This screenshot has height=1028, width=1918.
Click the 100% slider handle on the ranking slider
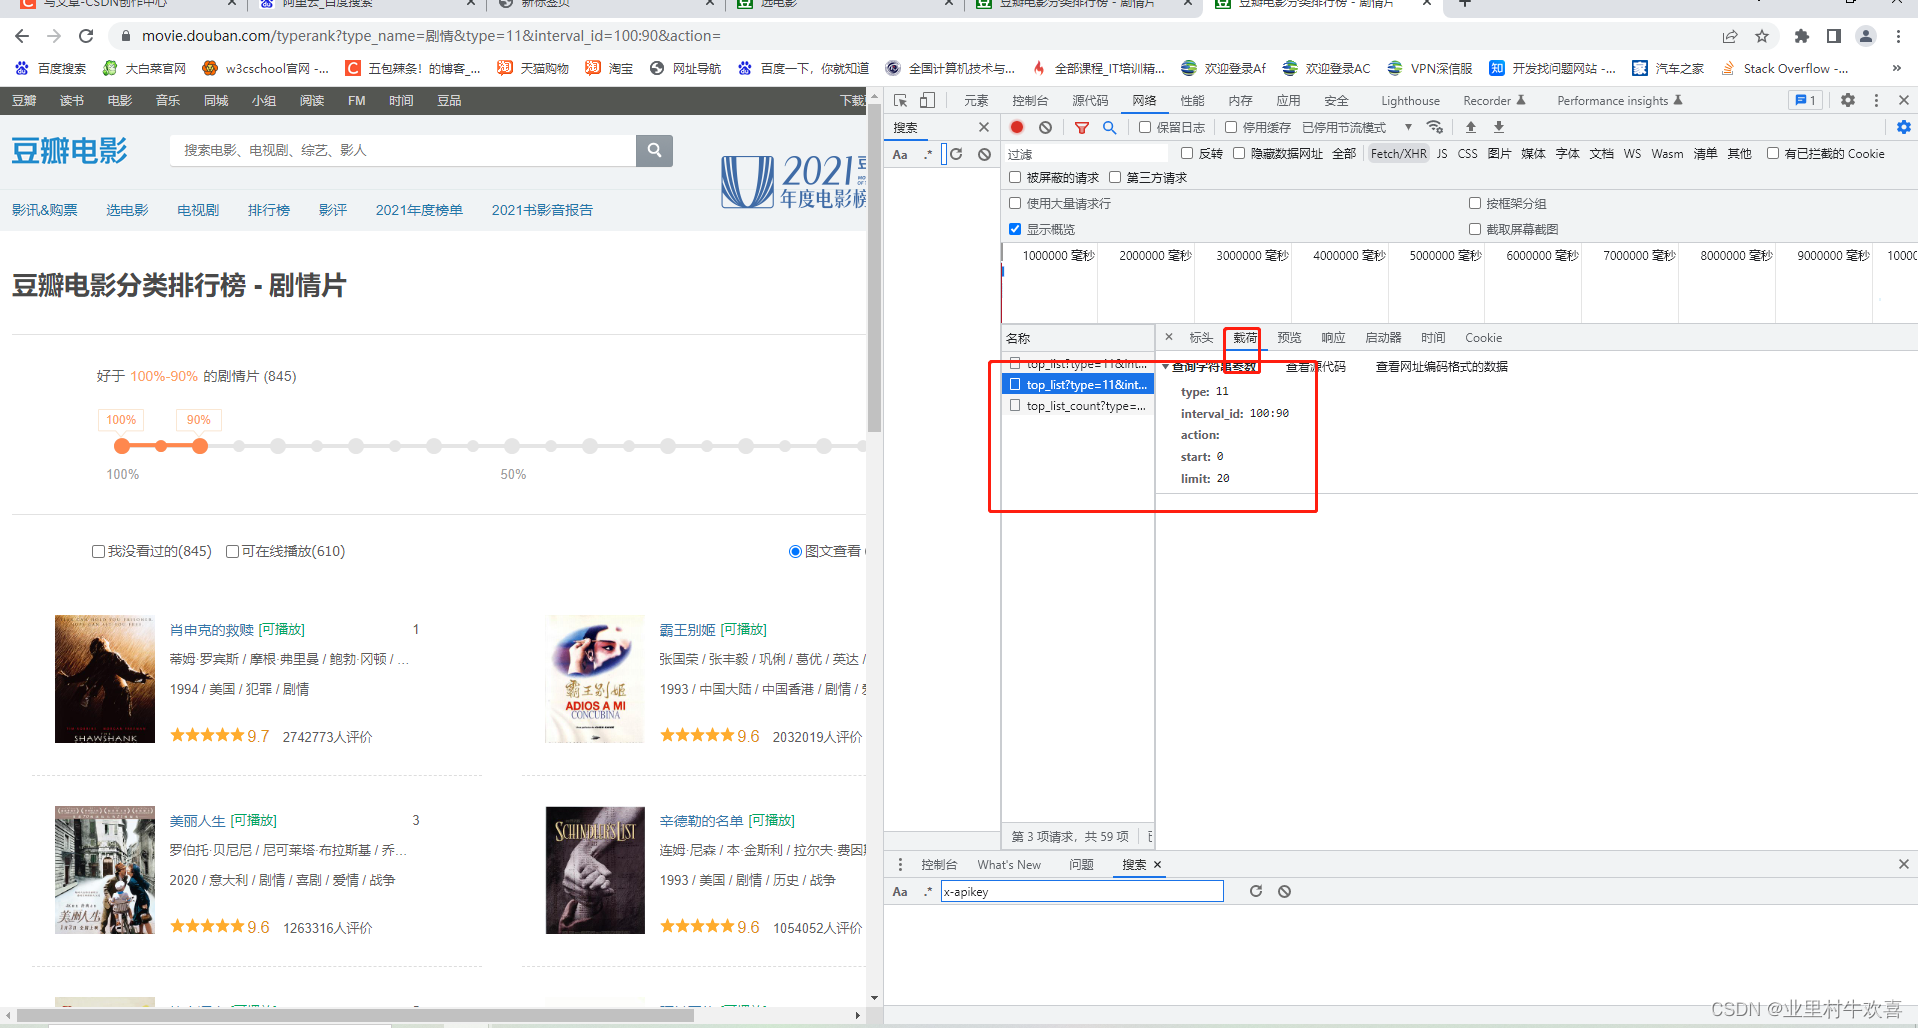click(122, 446)
